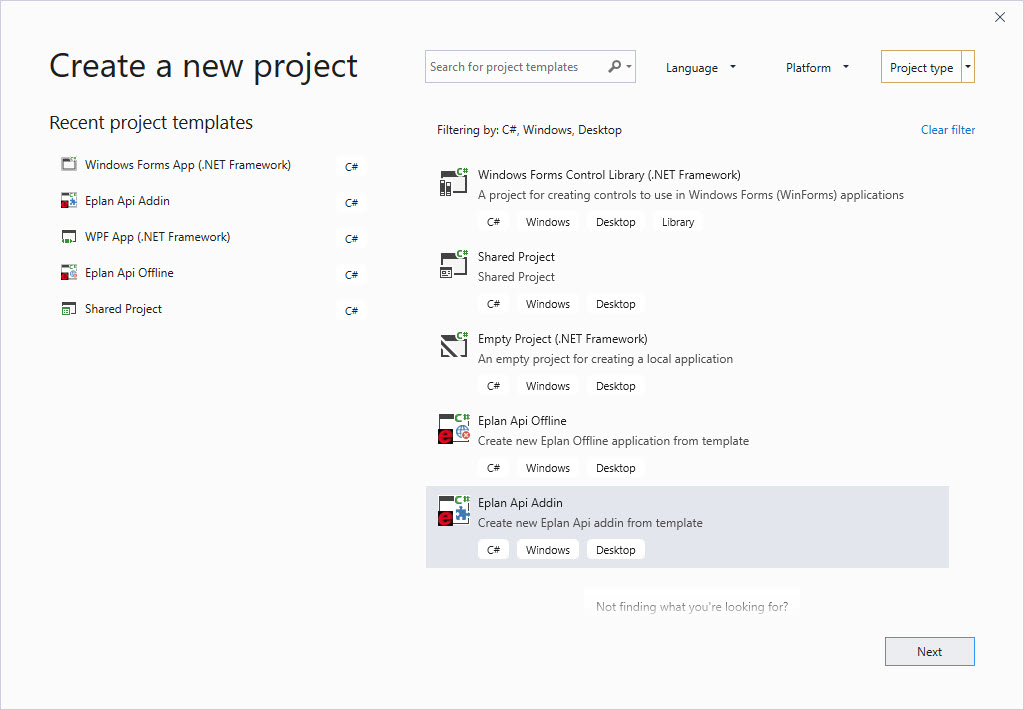Image resolution: width=1024 pixels, height=710 pixels.
Task: Select Empty Project (.NET Framework) template title
Action: [x=562, y=338]
